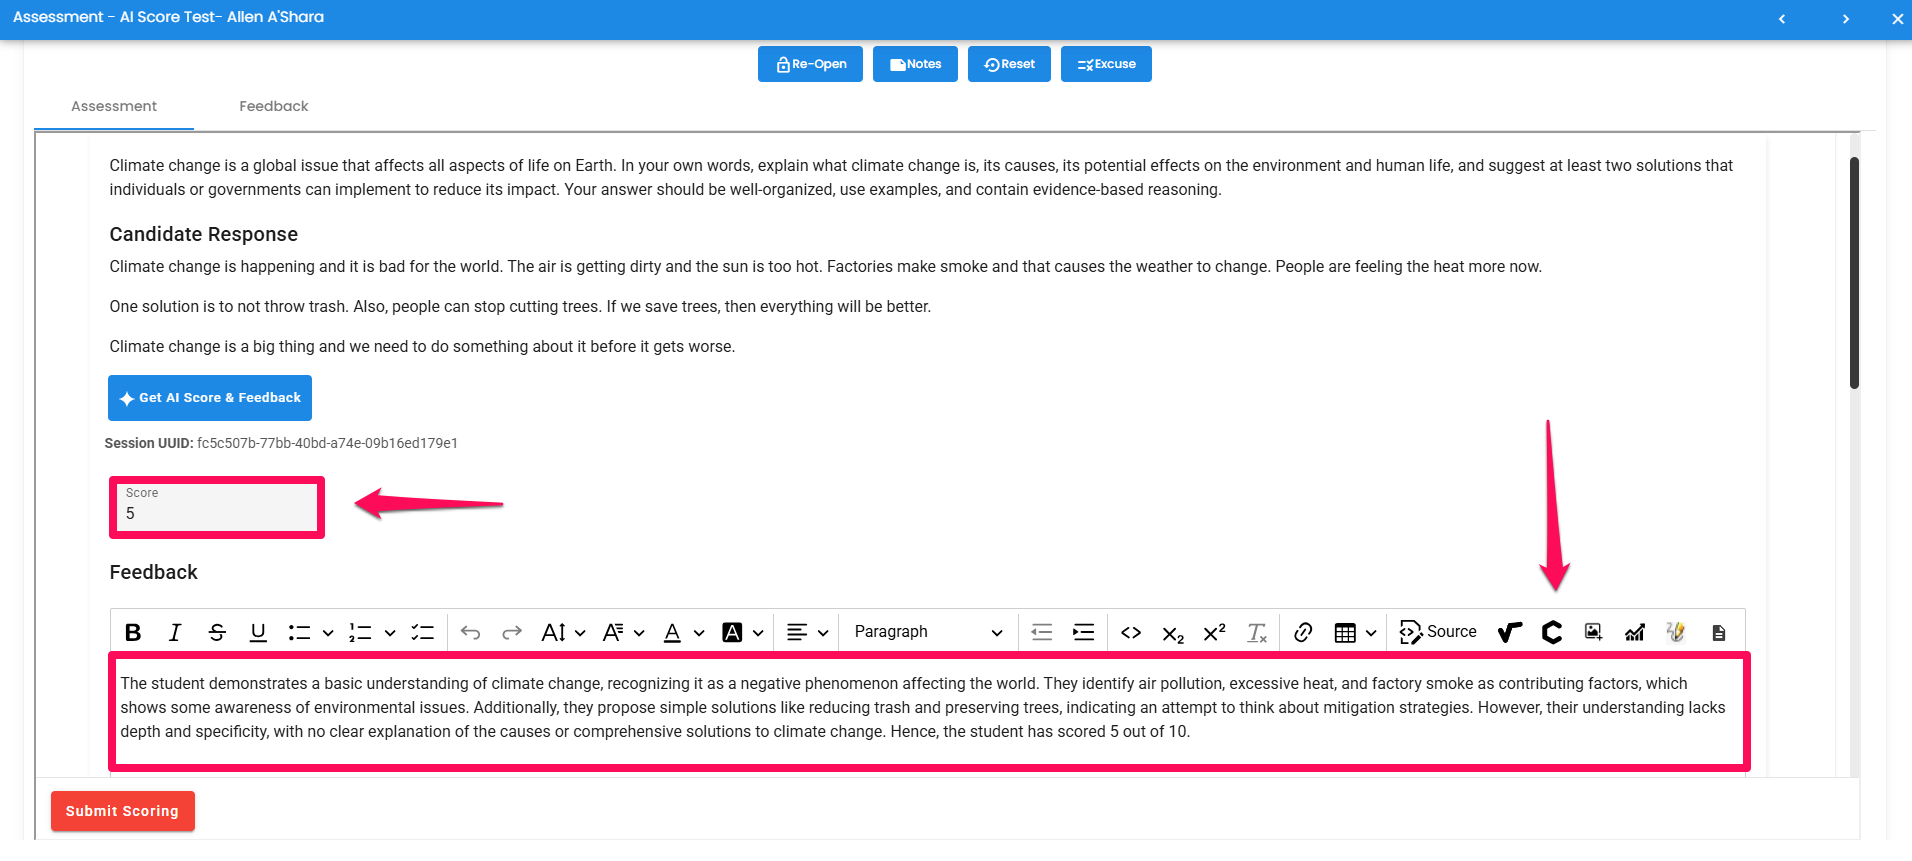Insert a bulleted list

(x=299, y=632)
